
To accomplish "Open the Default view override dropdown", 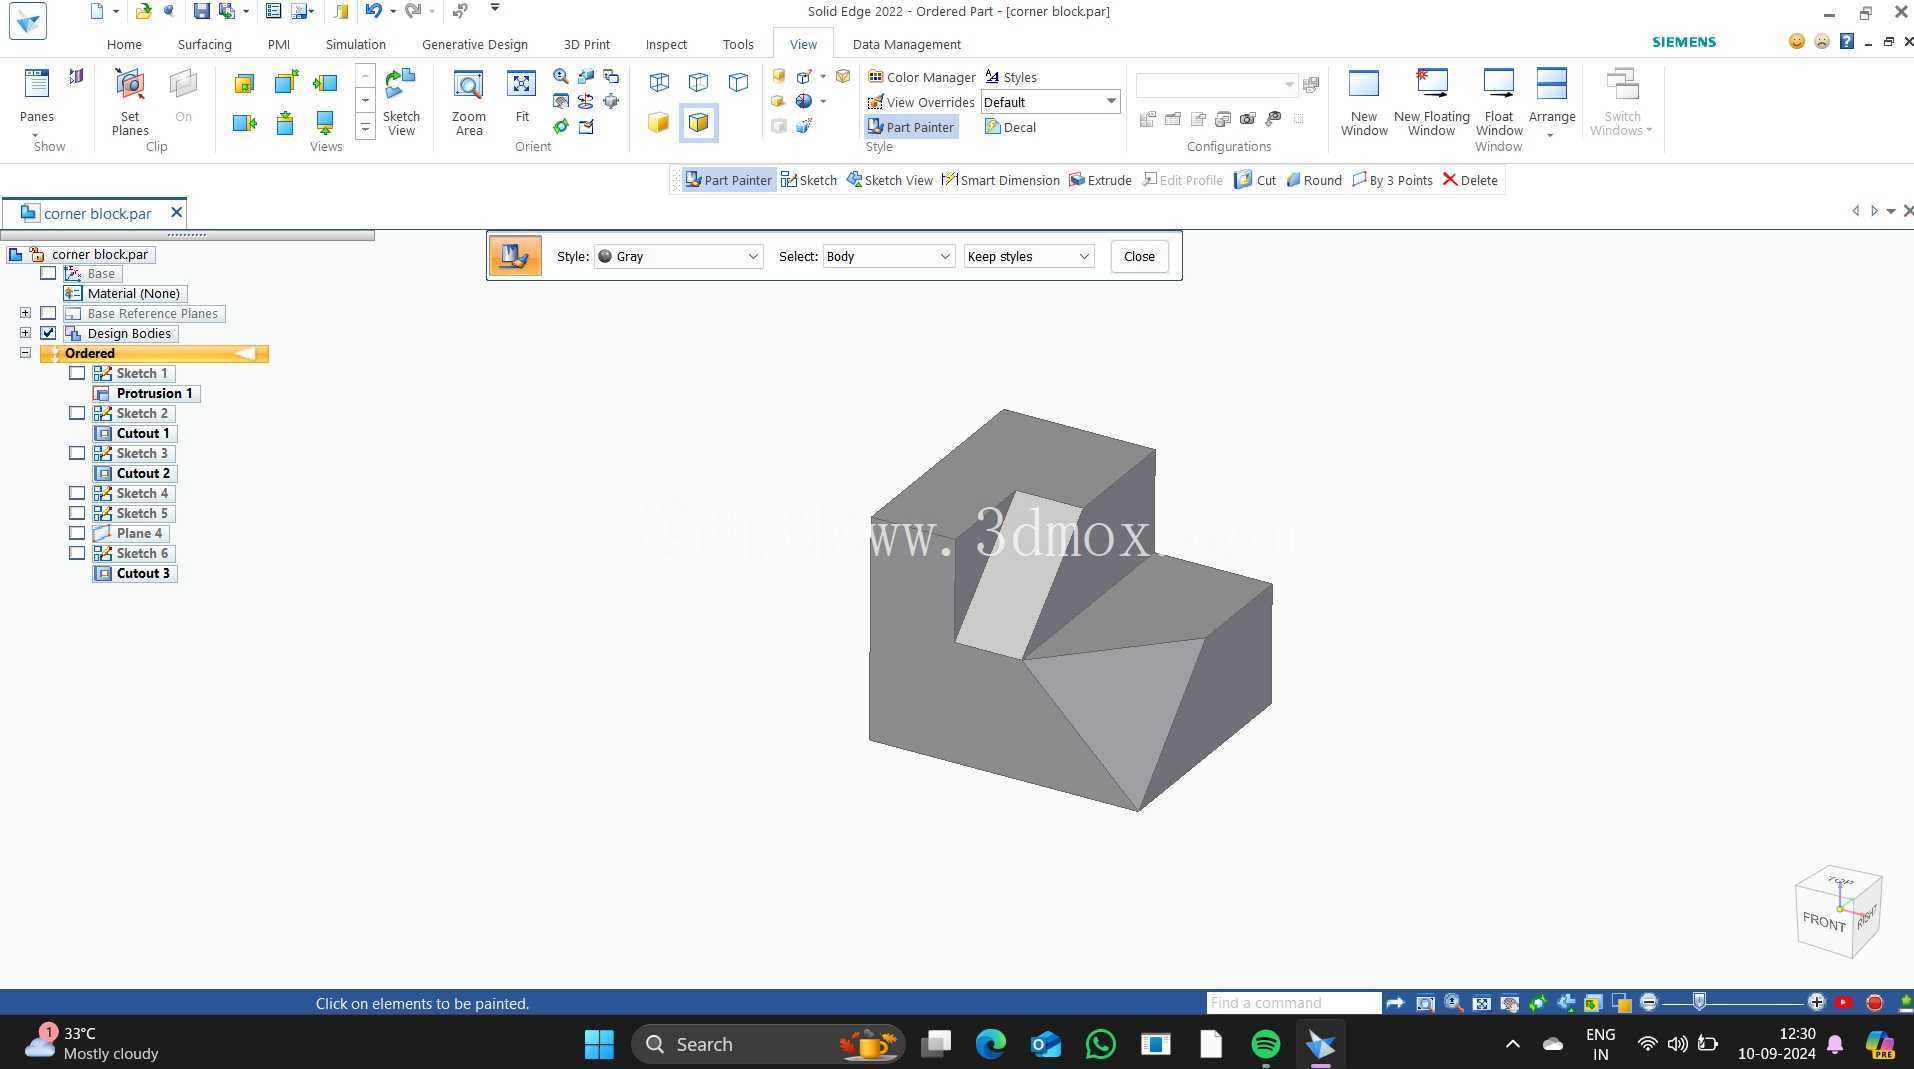I will tap(1050, 102).
